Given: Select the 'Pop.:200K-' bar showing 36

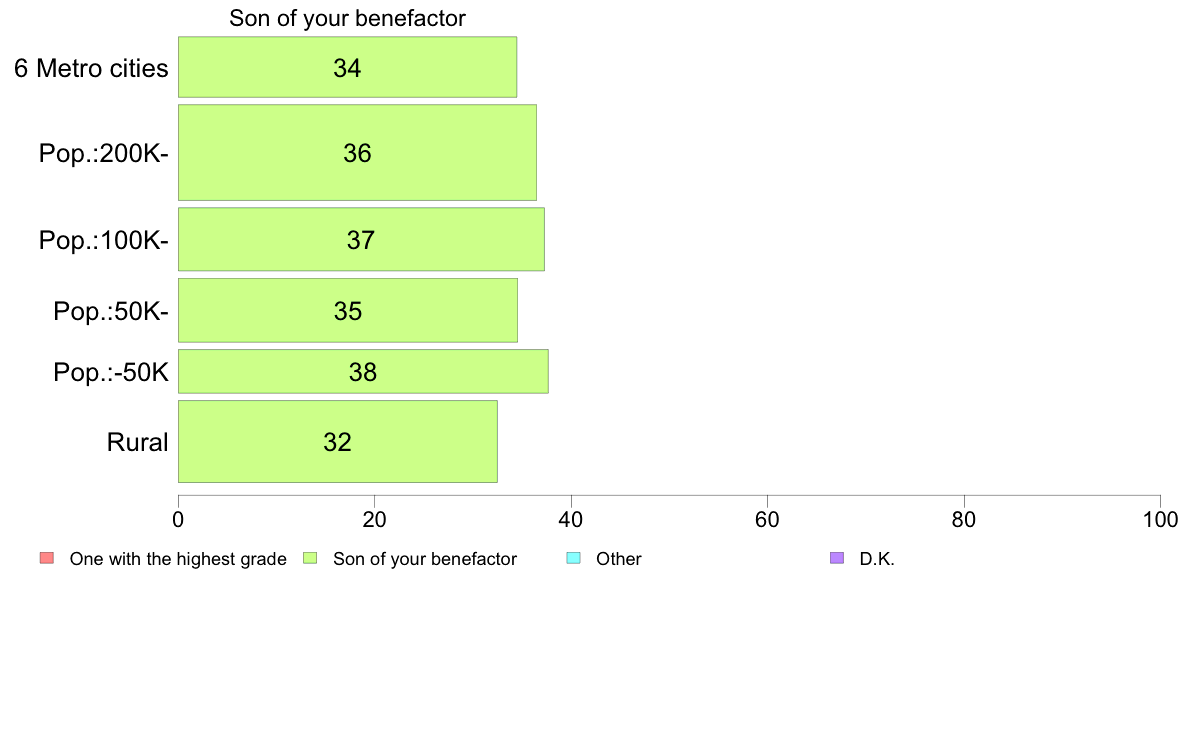Looking at the screenshot, I should click(x=357, y=152).
